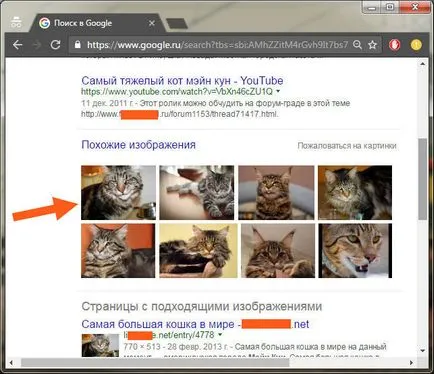Click the small cat thumbnail beside the .net result
Image resolution: width=434 pixels, height=374 pixels.
click(100, 345)
